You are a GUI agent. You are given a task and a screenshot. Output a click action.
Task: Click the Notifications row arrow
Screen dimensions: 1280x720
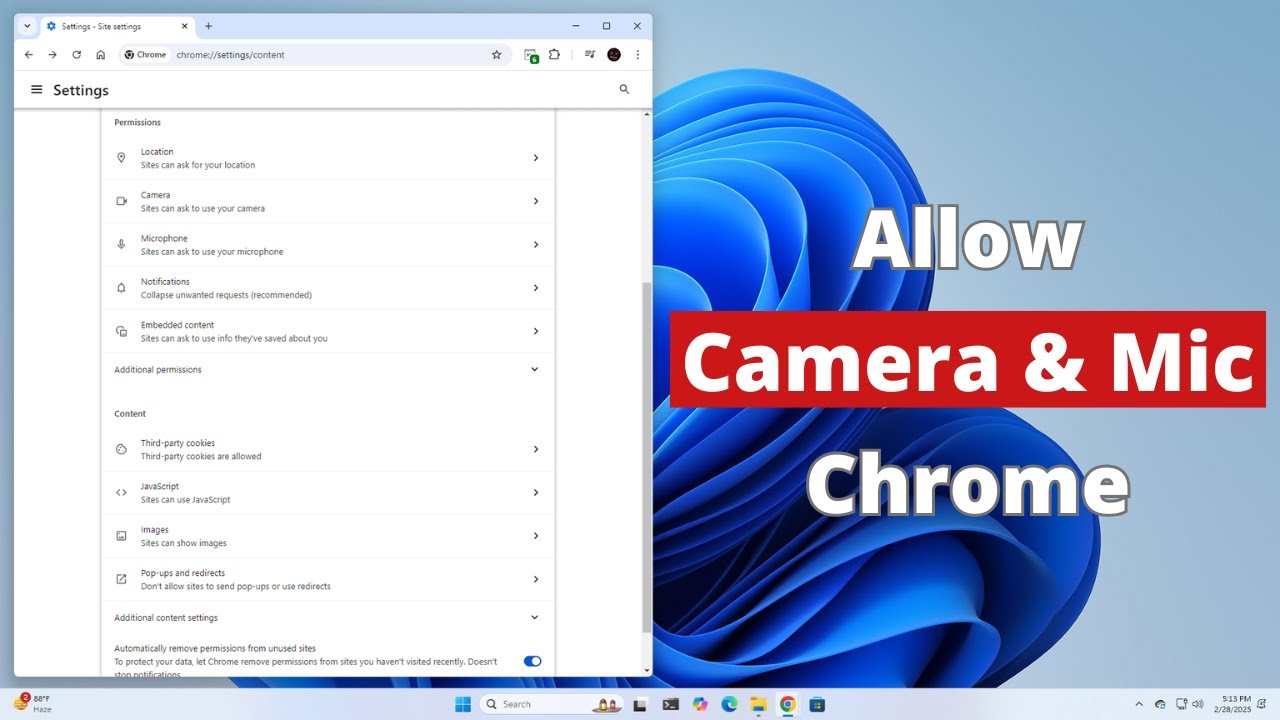coord(535,288)
